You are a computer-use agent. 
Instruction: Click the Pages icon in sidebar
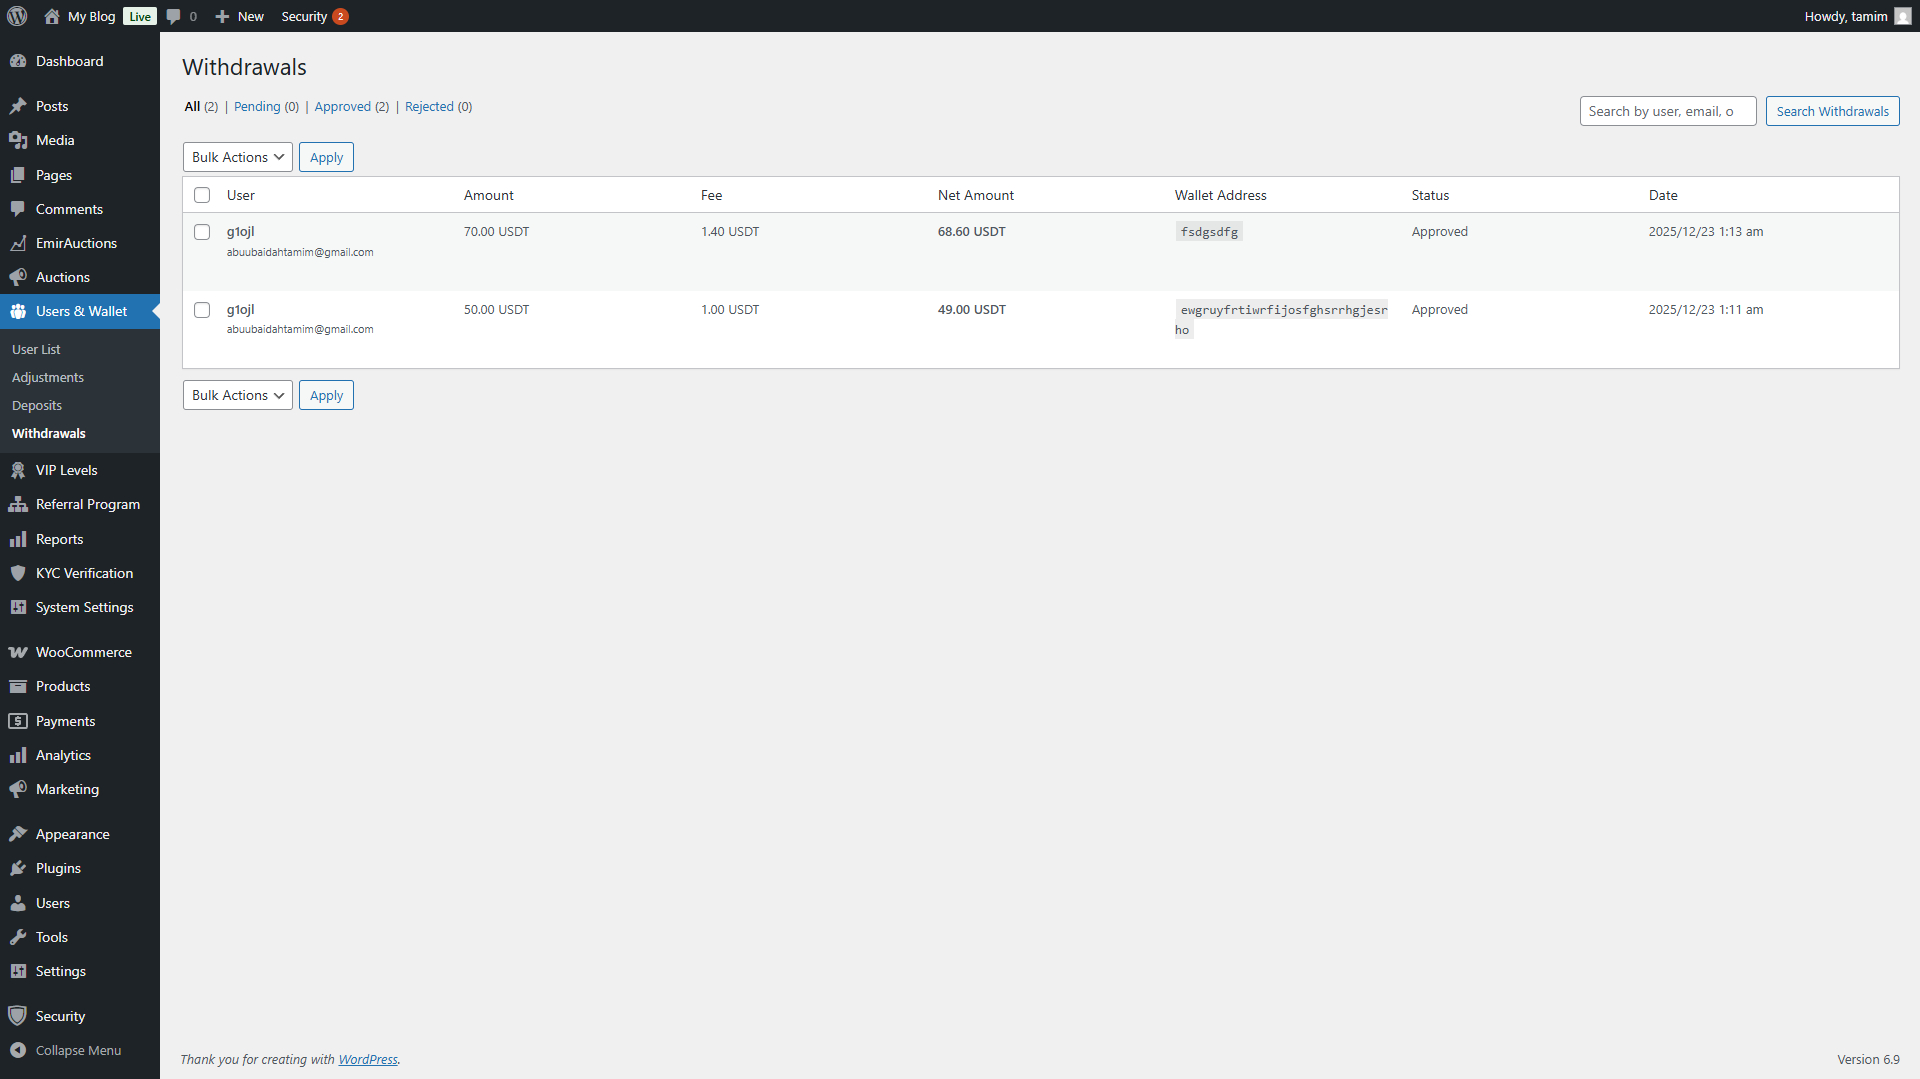coord(18,175)
